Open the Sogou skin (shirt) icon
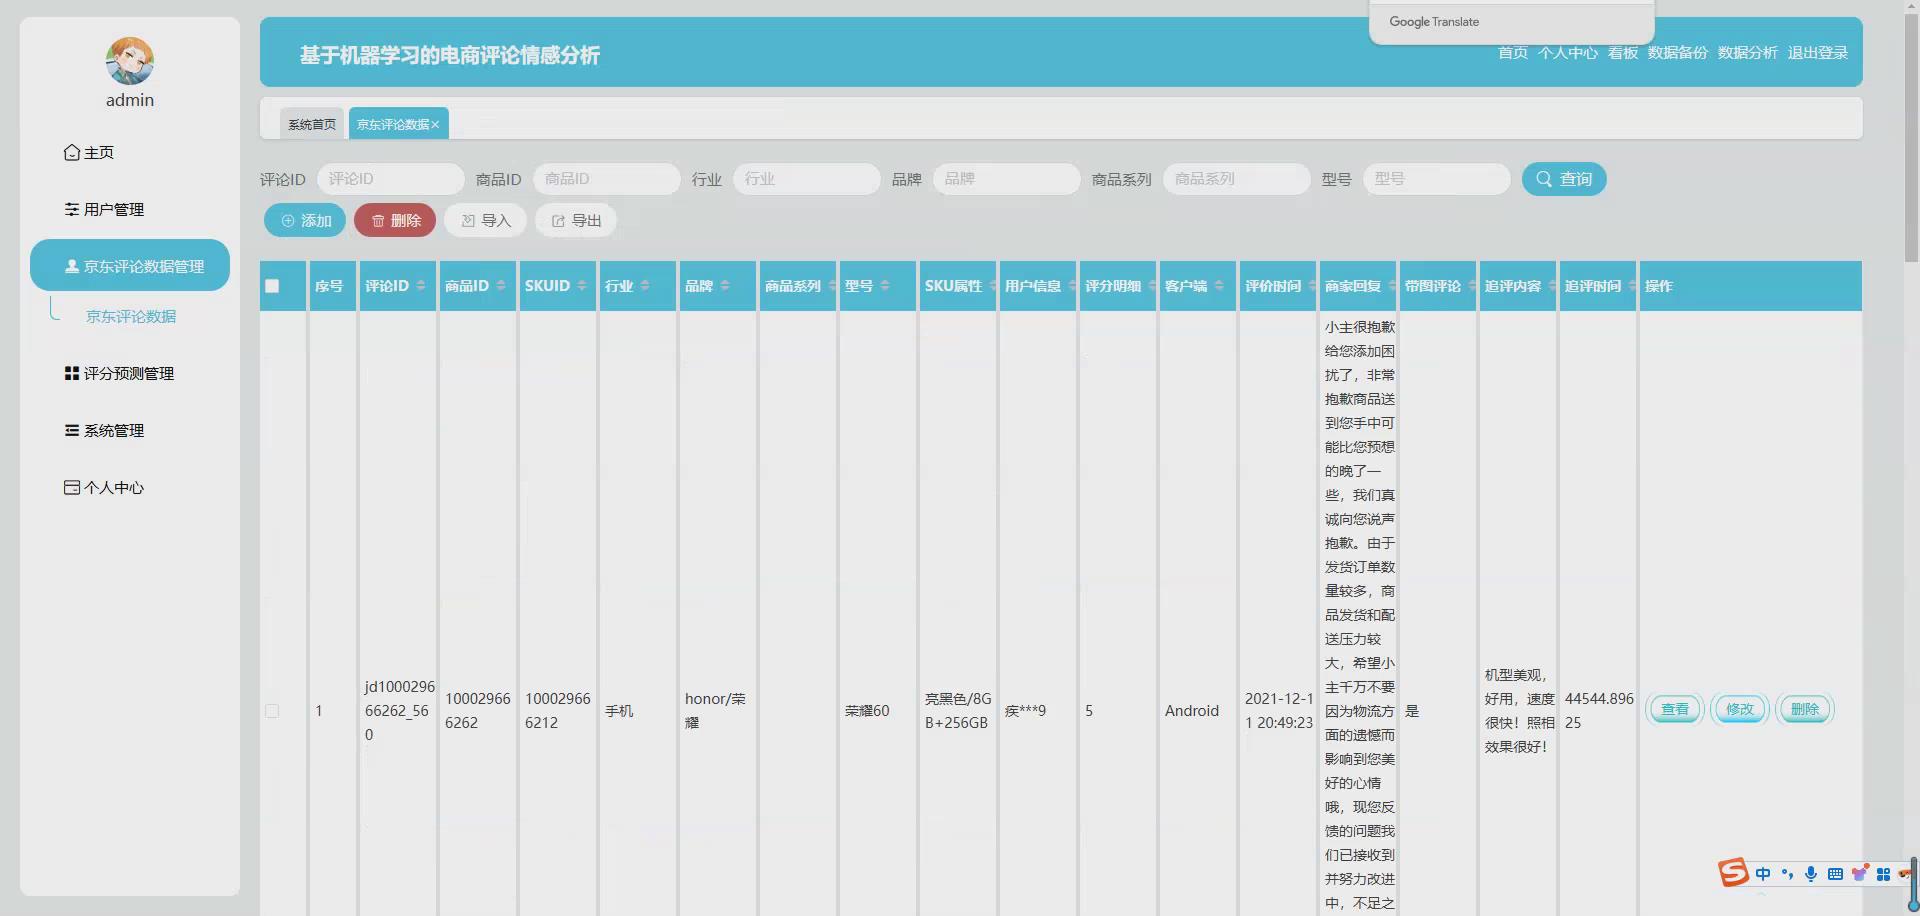Image resolution: width=1920 pixels, height=916 pixels. 1859,874
